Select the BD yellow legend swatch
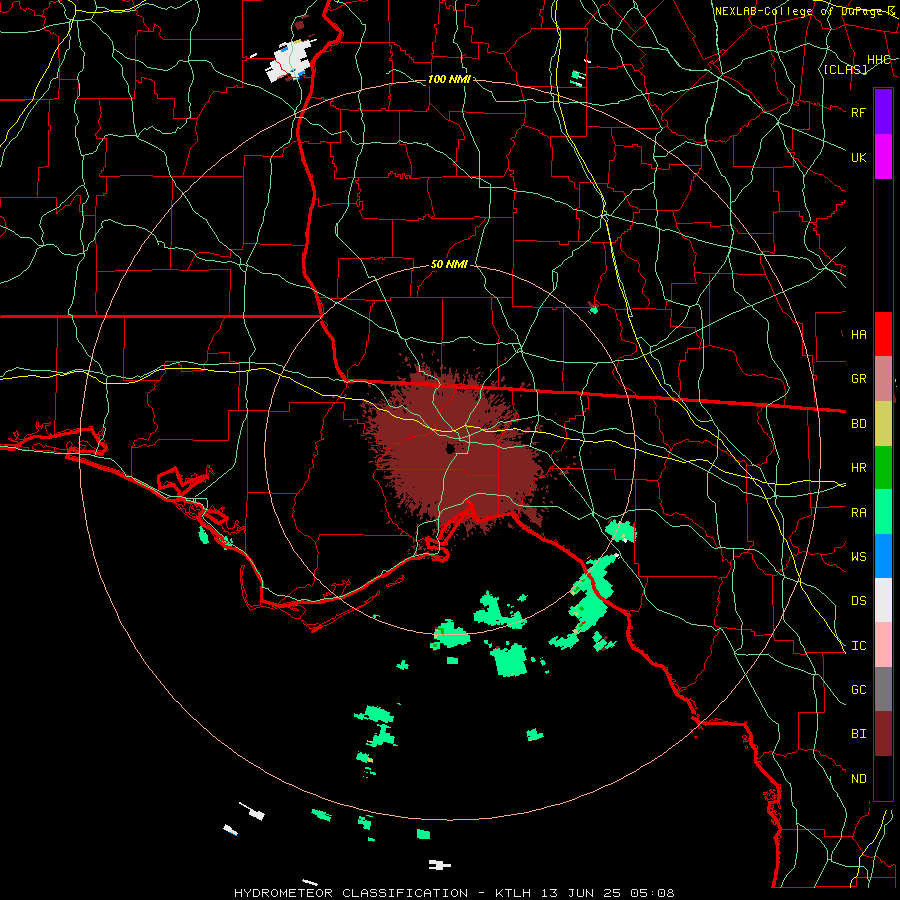 (x=883, y=424)
